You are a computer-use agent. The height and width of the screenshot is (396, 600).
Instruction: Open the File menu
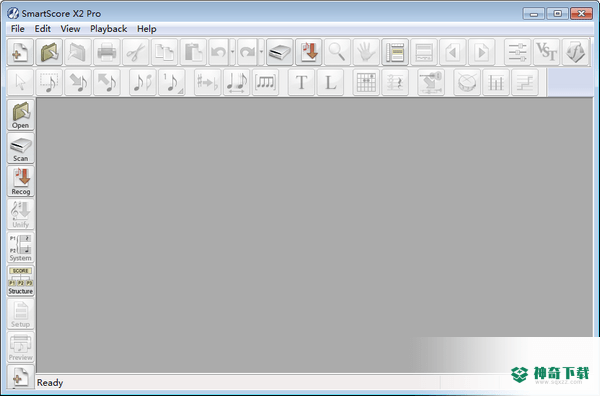pos(18,29)
